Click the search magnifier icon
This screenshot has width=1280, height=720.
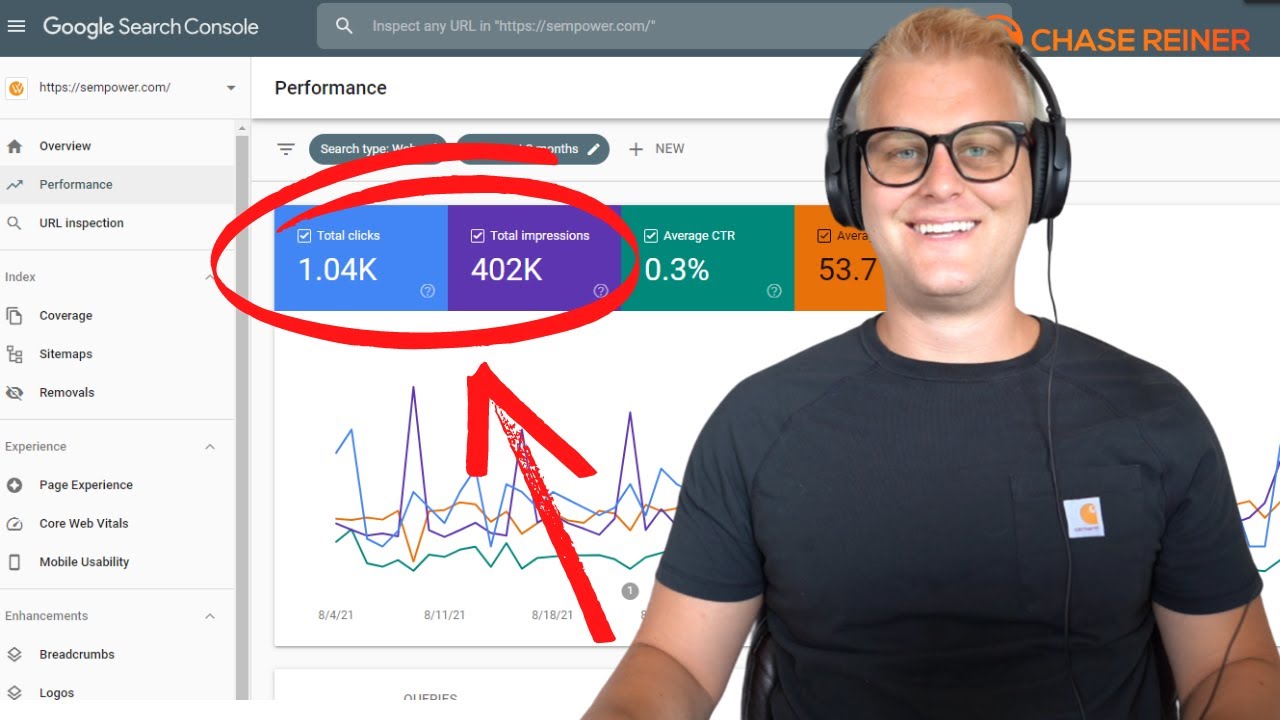[344, 26]
